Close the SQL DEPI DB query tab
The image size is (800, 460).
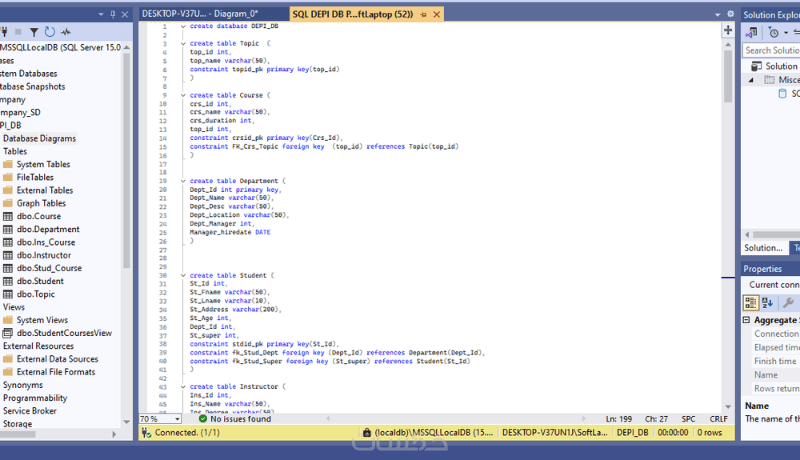click(437, 14)
